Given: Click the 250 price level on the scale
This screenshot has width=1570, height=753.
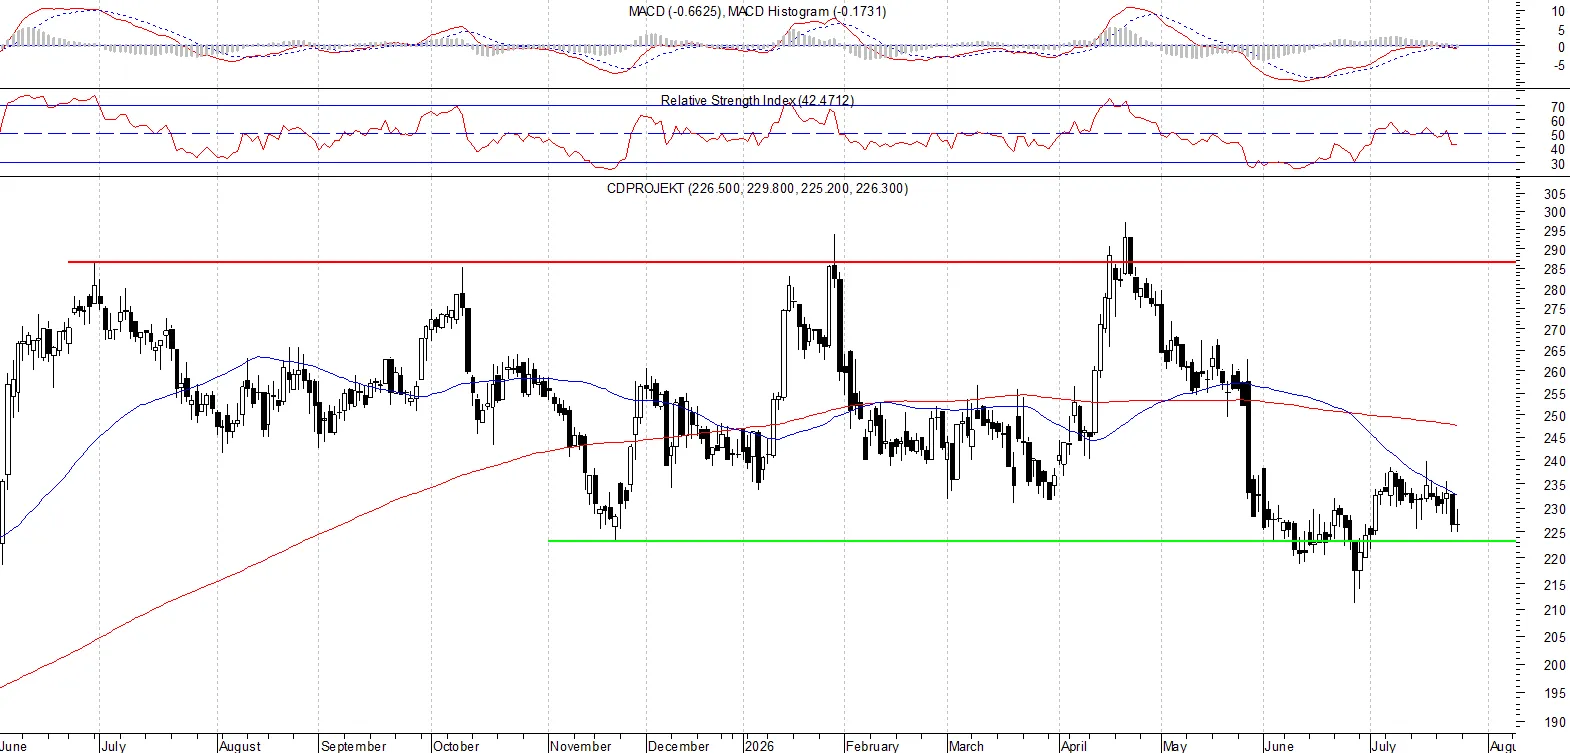Looking at the screenshot, I should [x=1555, y=416].
